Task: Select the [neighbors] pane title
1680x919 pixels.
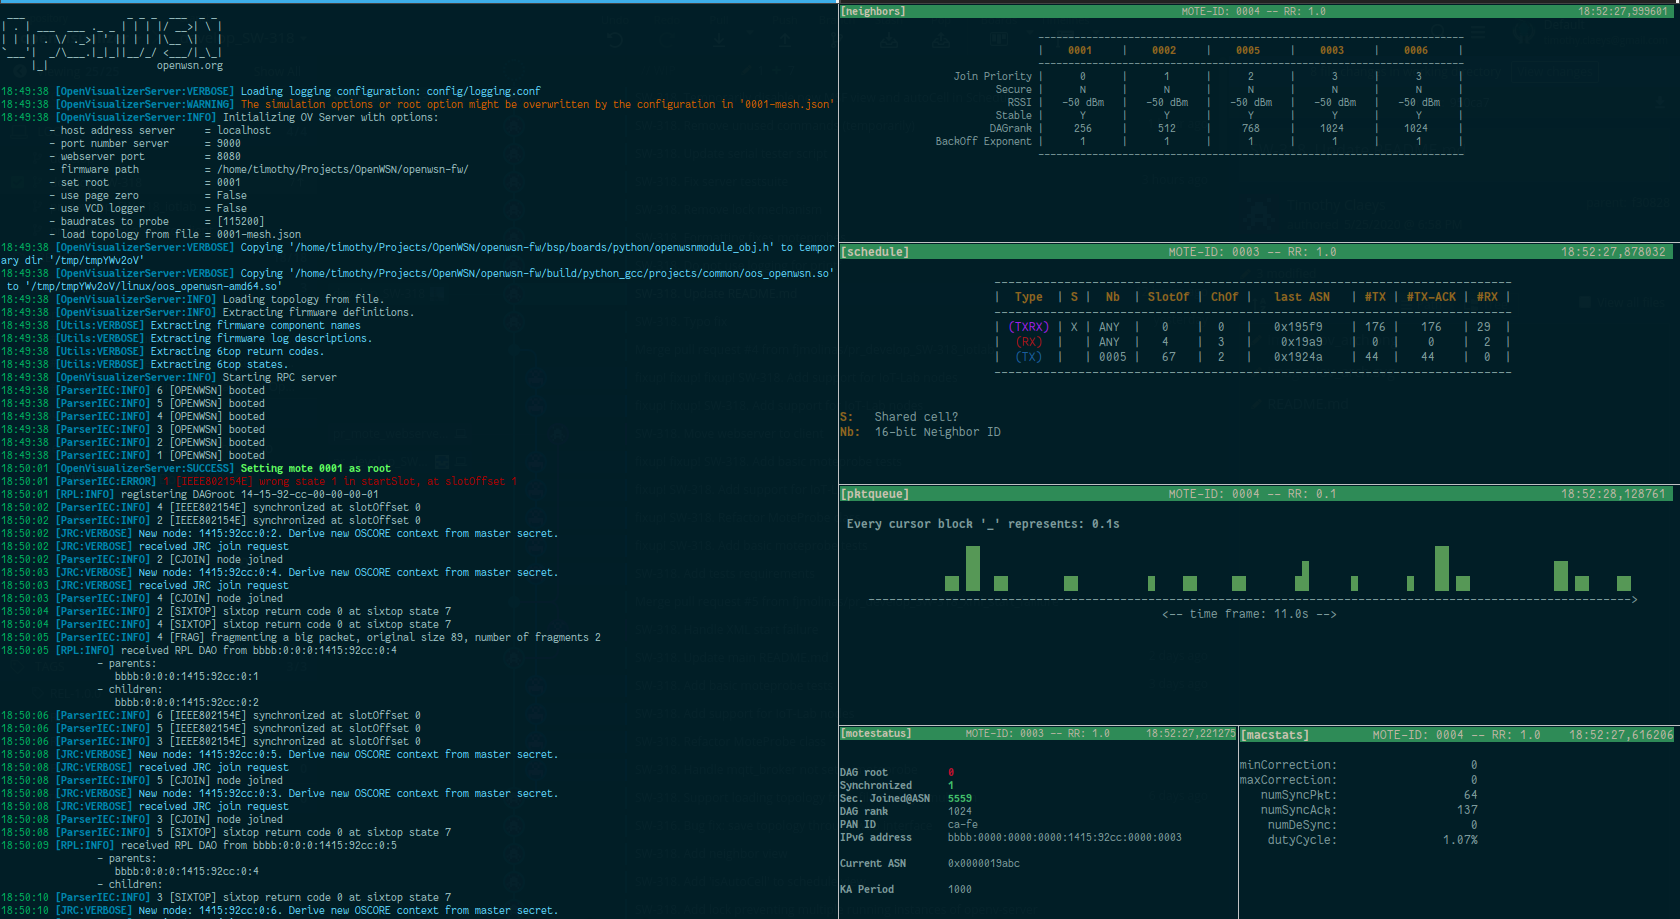Action: point(873,11)
